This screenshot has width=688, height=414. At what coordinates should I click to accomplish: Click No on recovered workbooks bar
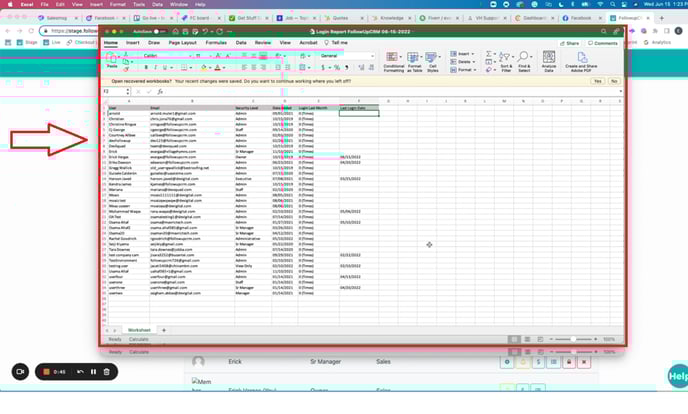coord(614,81)
